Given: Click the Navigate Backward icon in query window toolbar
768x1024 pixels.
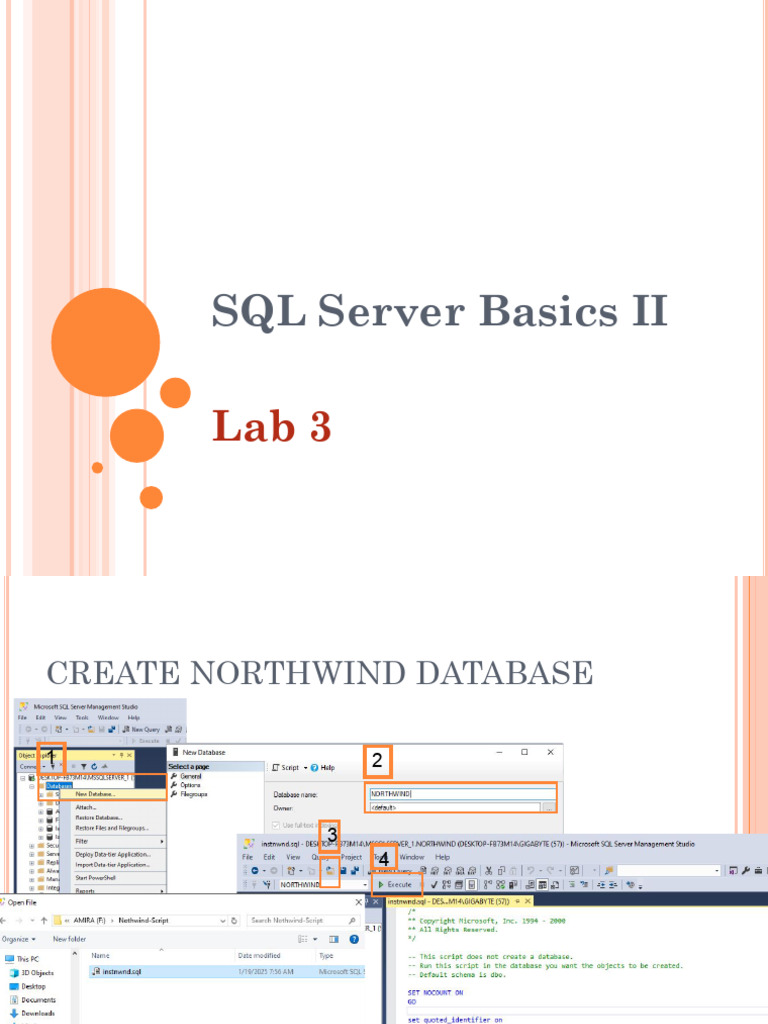Looking at the screenshot, I should click(x=255, y=871).
